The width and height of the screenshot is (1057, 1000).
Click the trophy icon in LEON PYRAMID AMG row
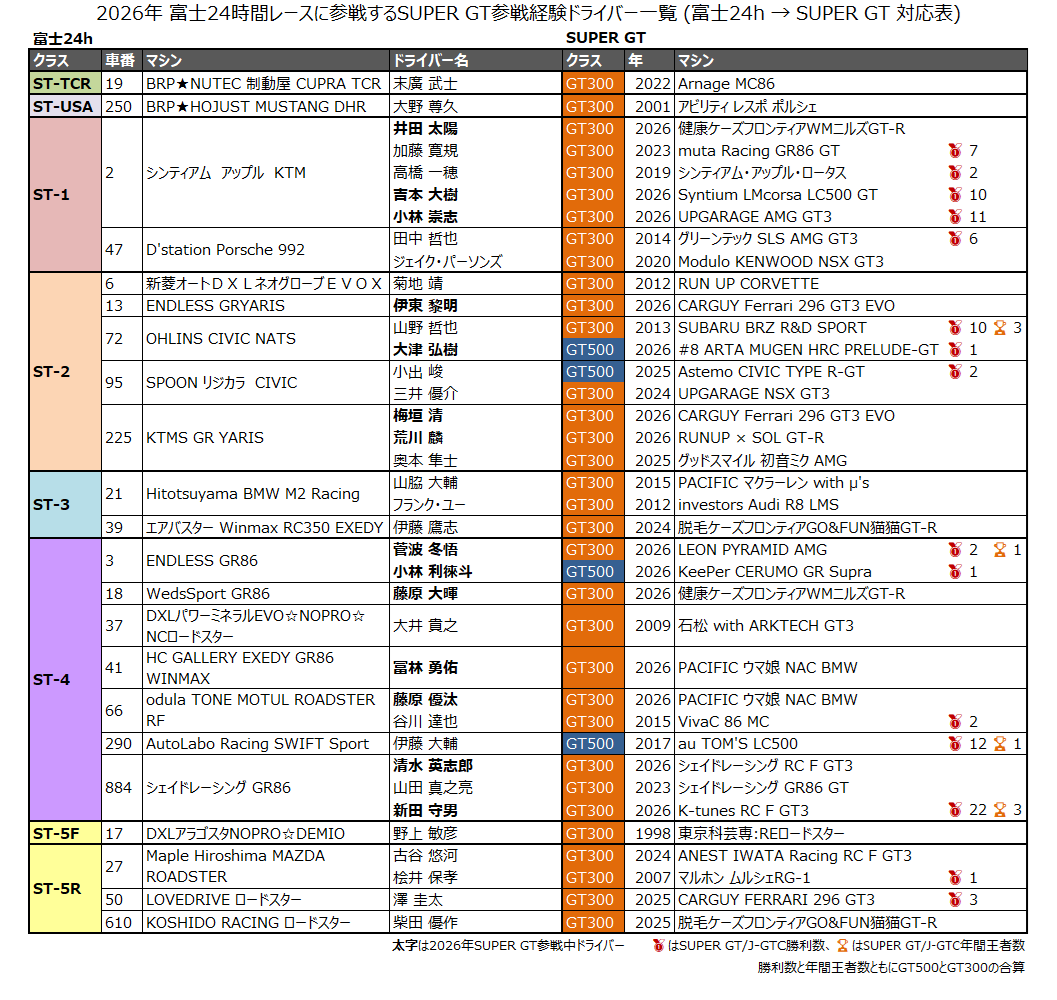(1000, 550)
